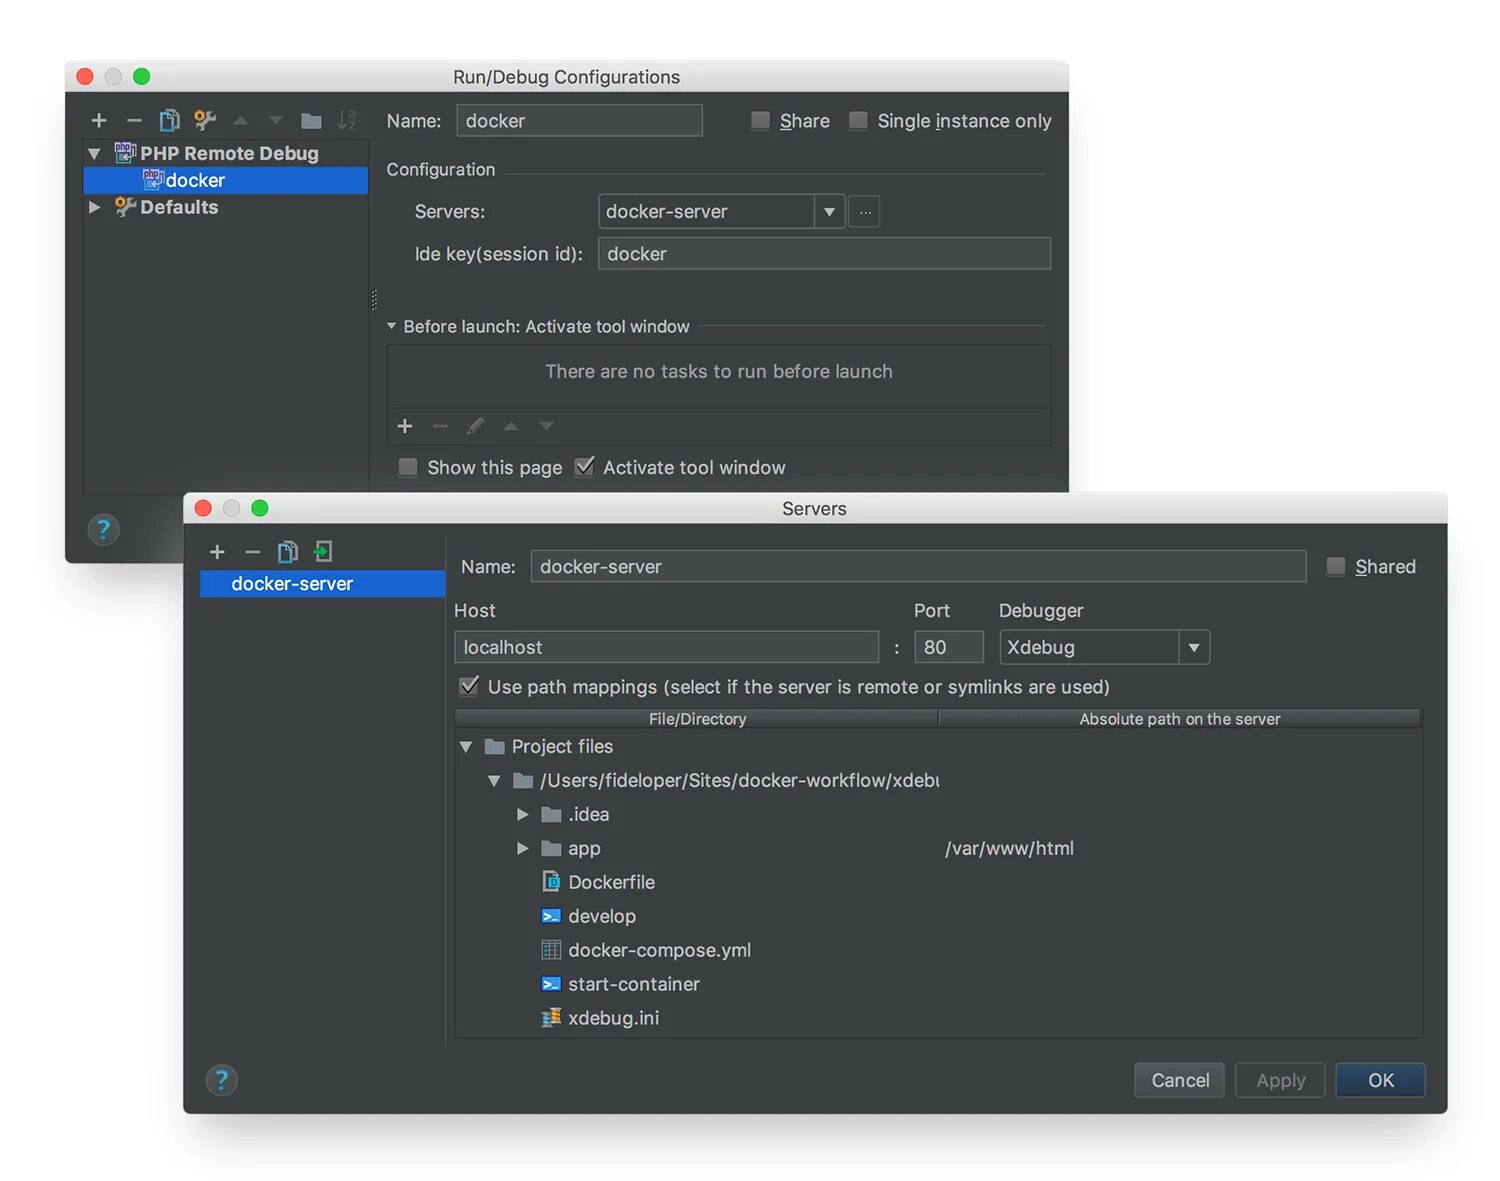Image resolution: width=1500 pixels, height=1181 pixels.
Task: Select docker-compose.yml file name
Action: 660,950
